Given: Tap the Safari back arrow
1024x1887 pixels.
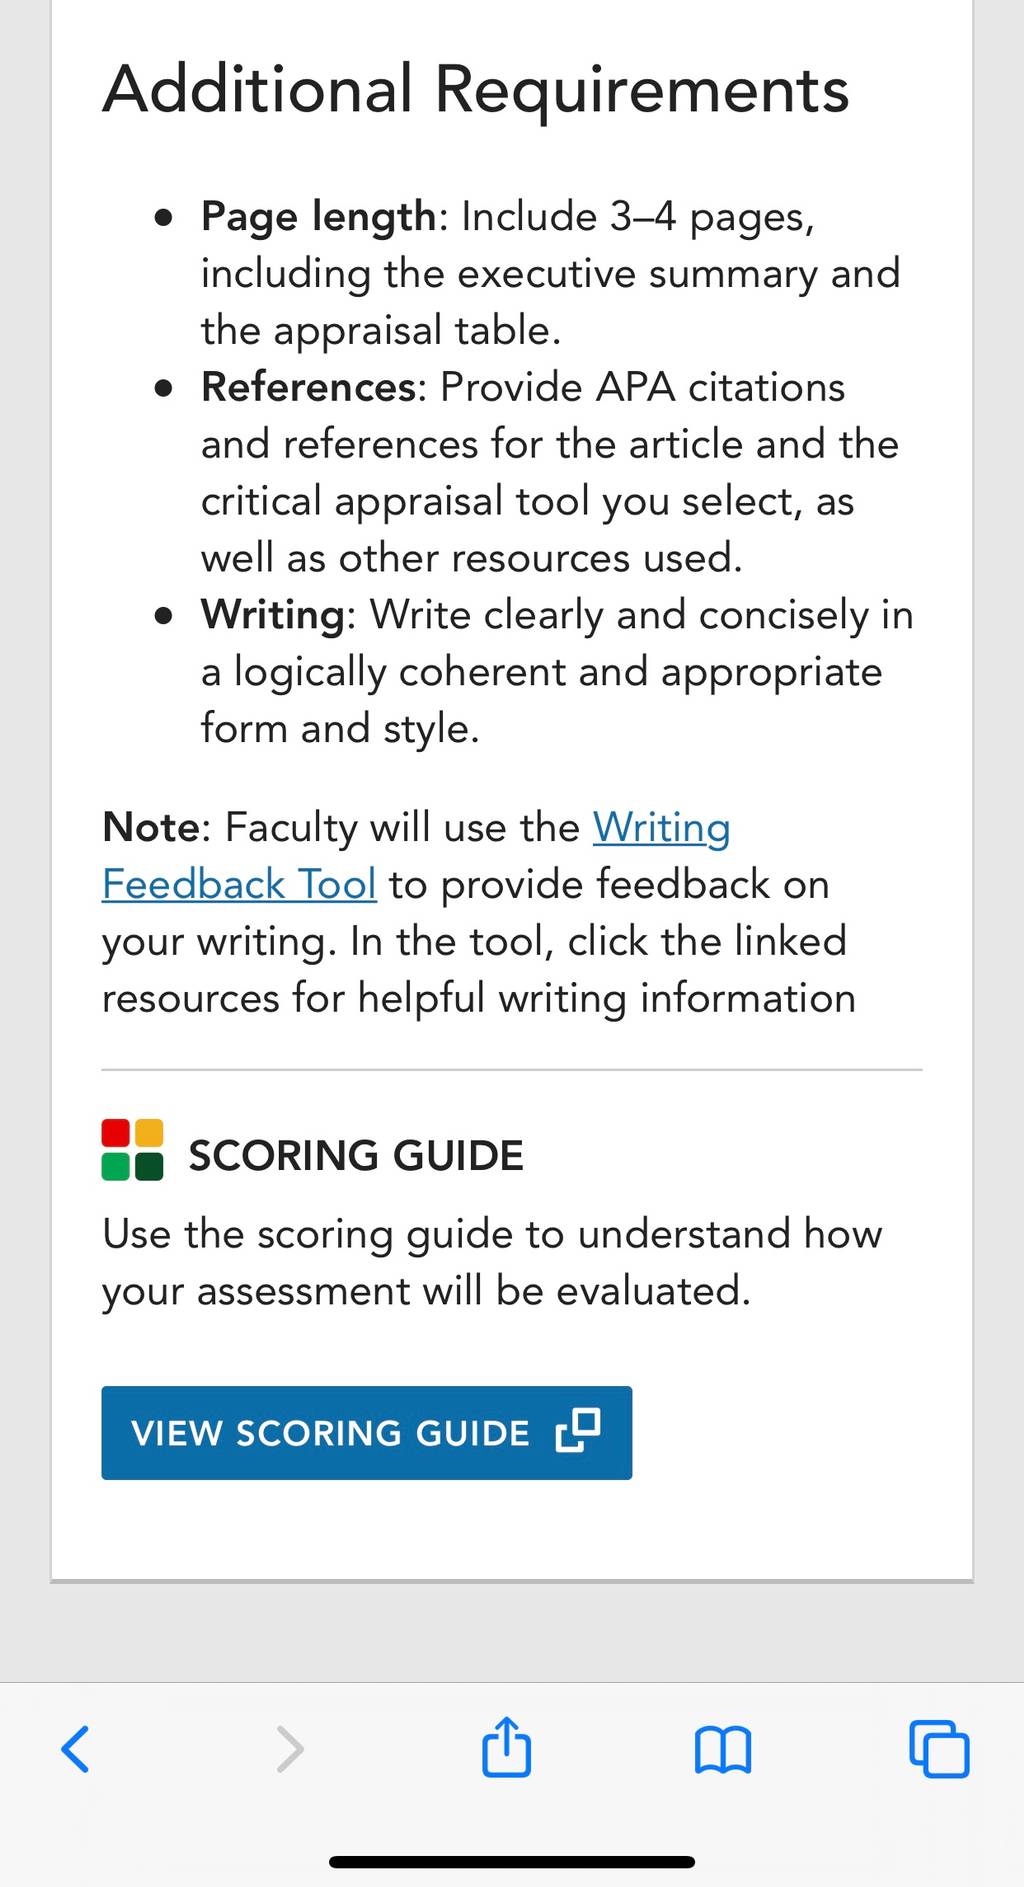Looking at the screenshot, I should (x=76, y=1749).
